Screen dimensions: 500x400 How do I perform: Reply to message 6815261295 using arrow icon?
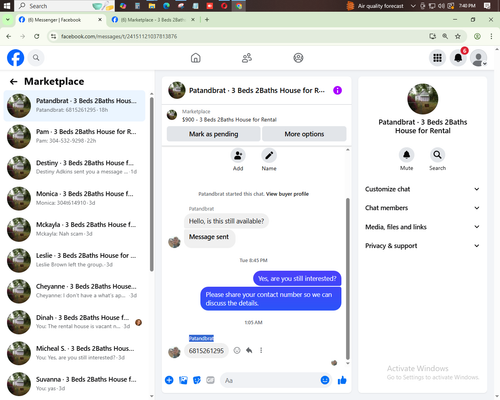coord(249,350)
